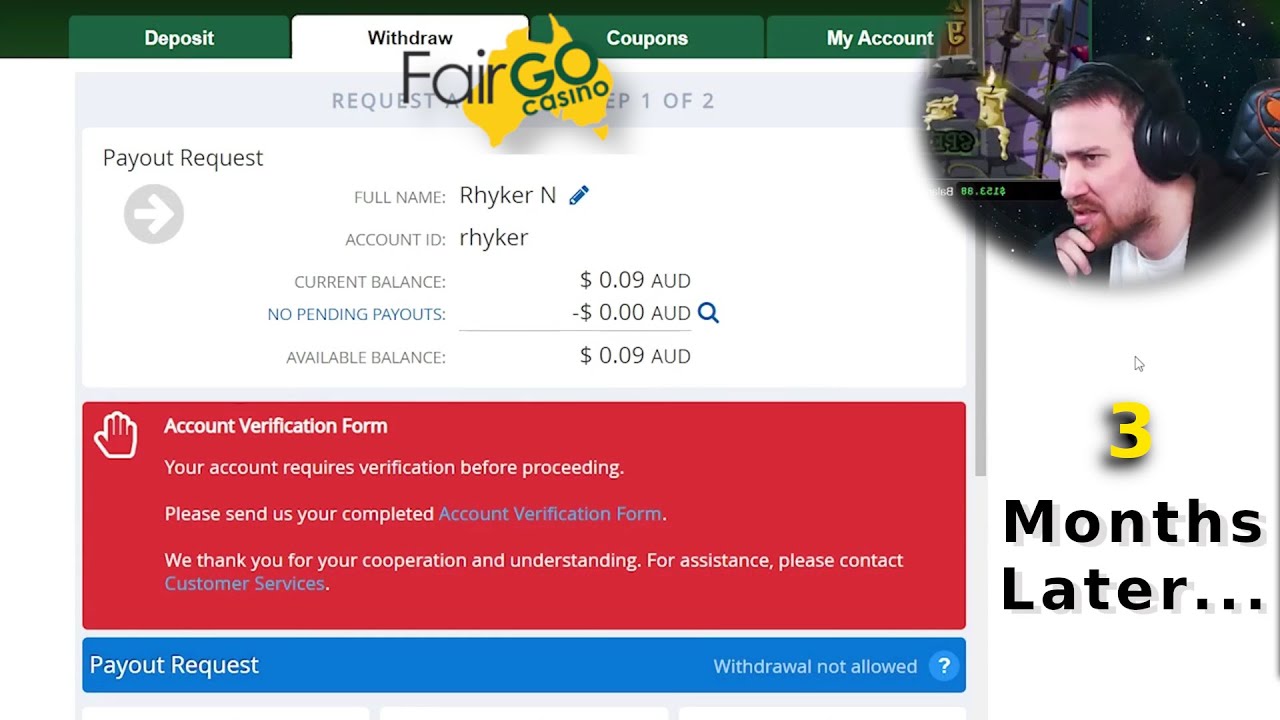Click the pending payouts magnifier icon
Image resolution: width=1280 pixels, height=720 pixels.
point(708,313)
